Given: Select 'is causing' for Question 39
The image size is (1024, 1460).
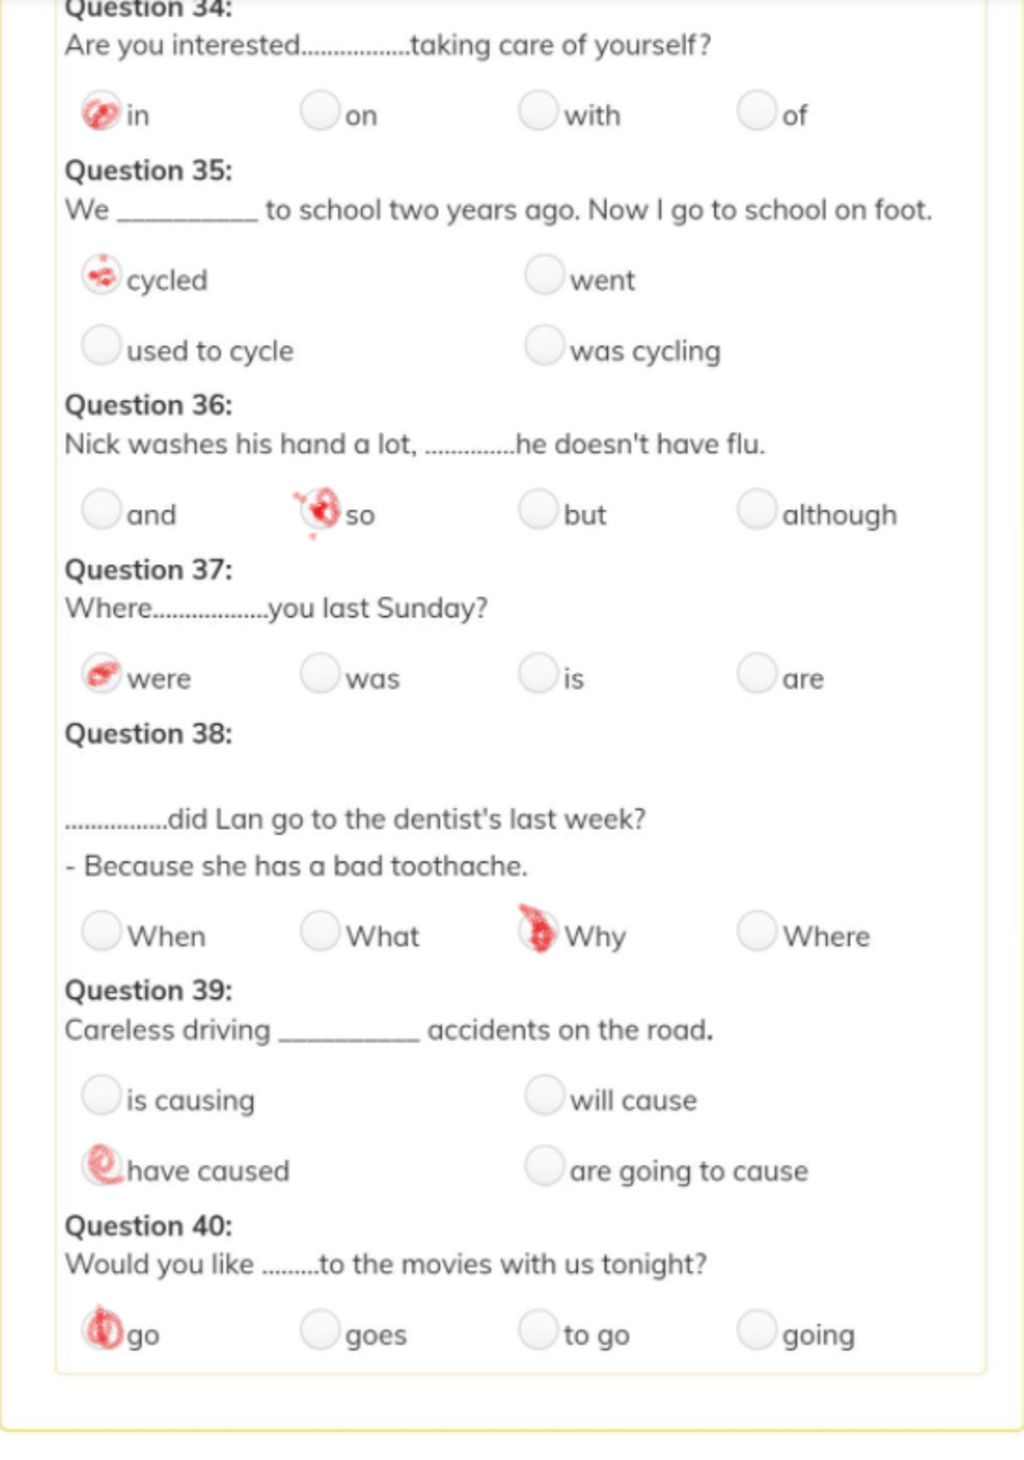Looking at the screenshot, I should pos(101,1095).
